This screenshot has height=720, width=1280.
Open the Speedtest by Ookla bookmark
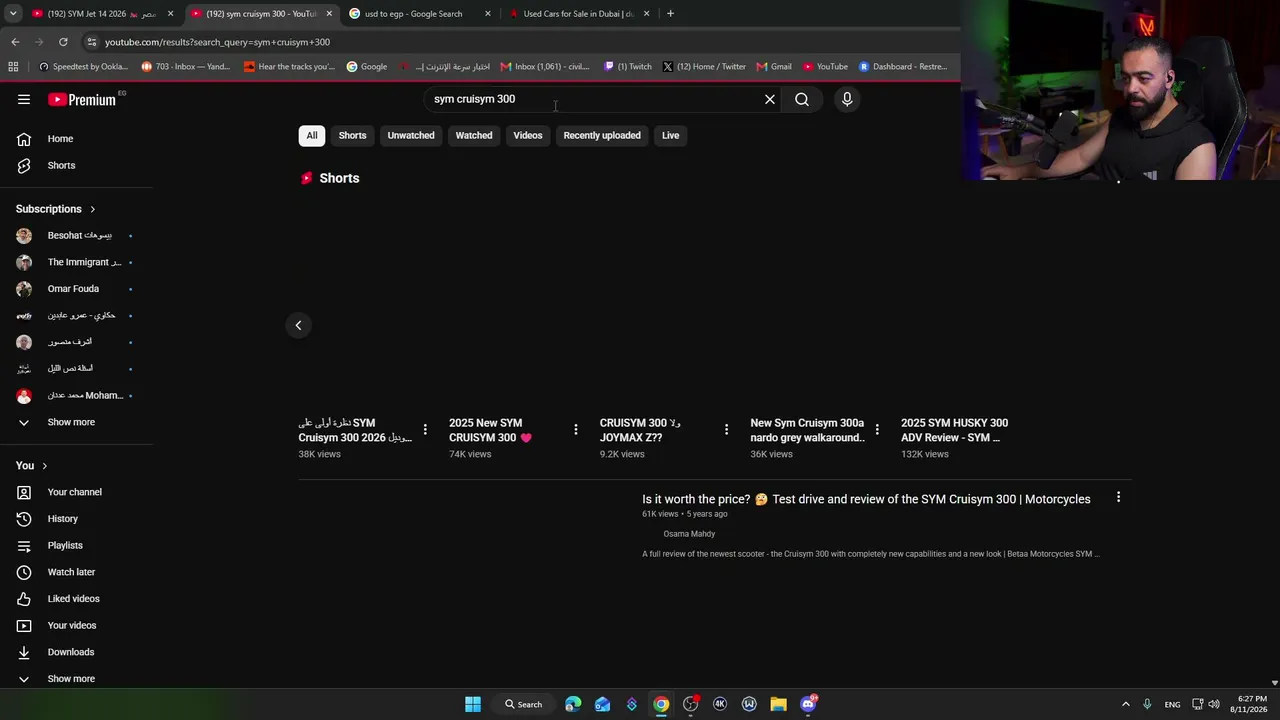pyautogui.click(x=83, y=67)
